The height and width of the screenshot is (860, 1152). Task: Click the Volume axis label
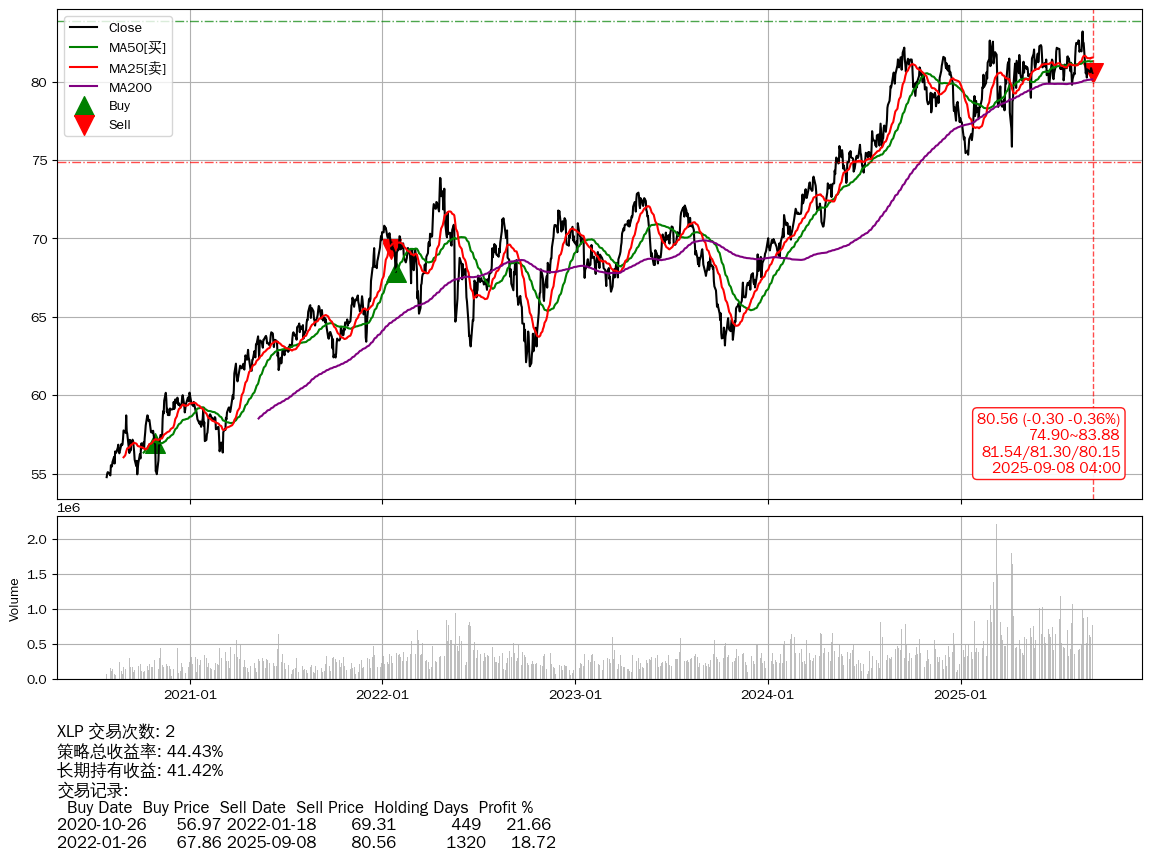[x=14, y=599]
